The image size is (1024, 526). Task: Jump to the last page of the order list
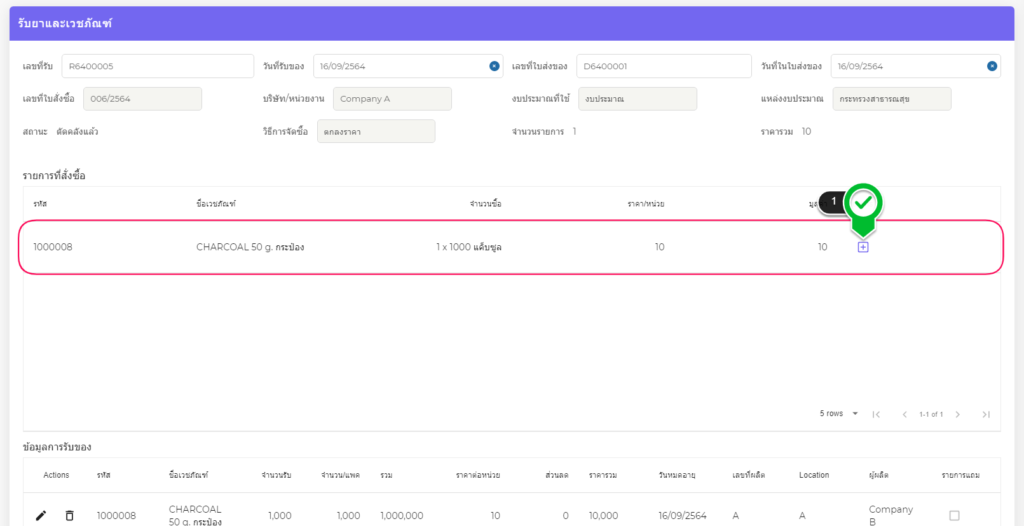point(986,414)
